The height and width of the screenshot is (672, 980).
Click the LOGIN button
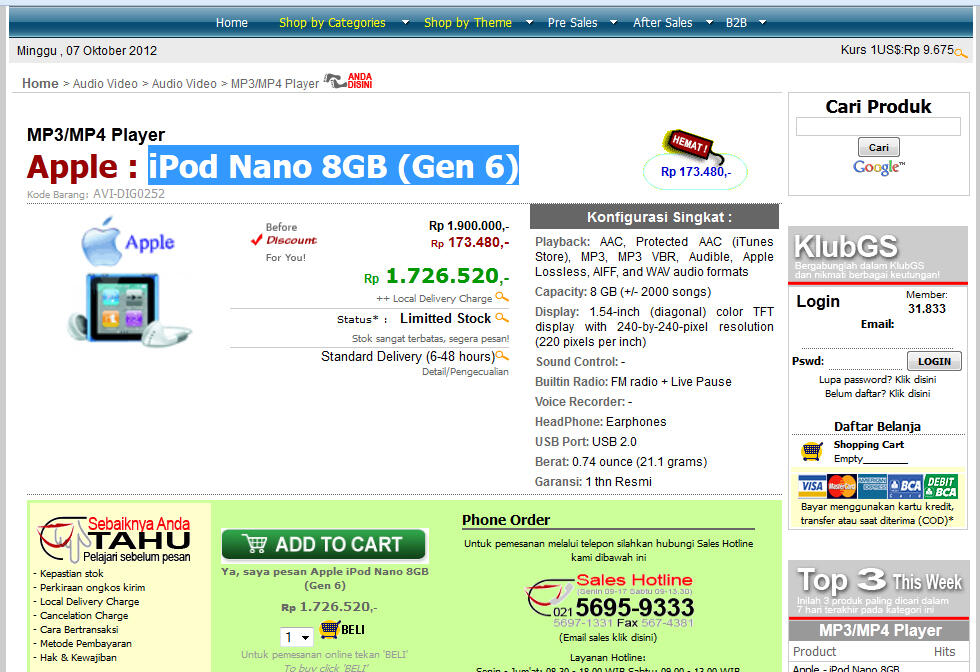point(934,361)
